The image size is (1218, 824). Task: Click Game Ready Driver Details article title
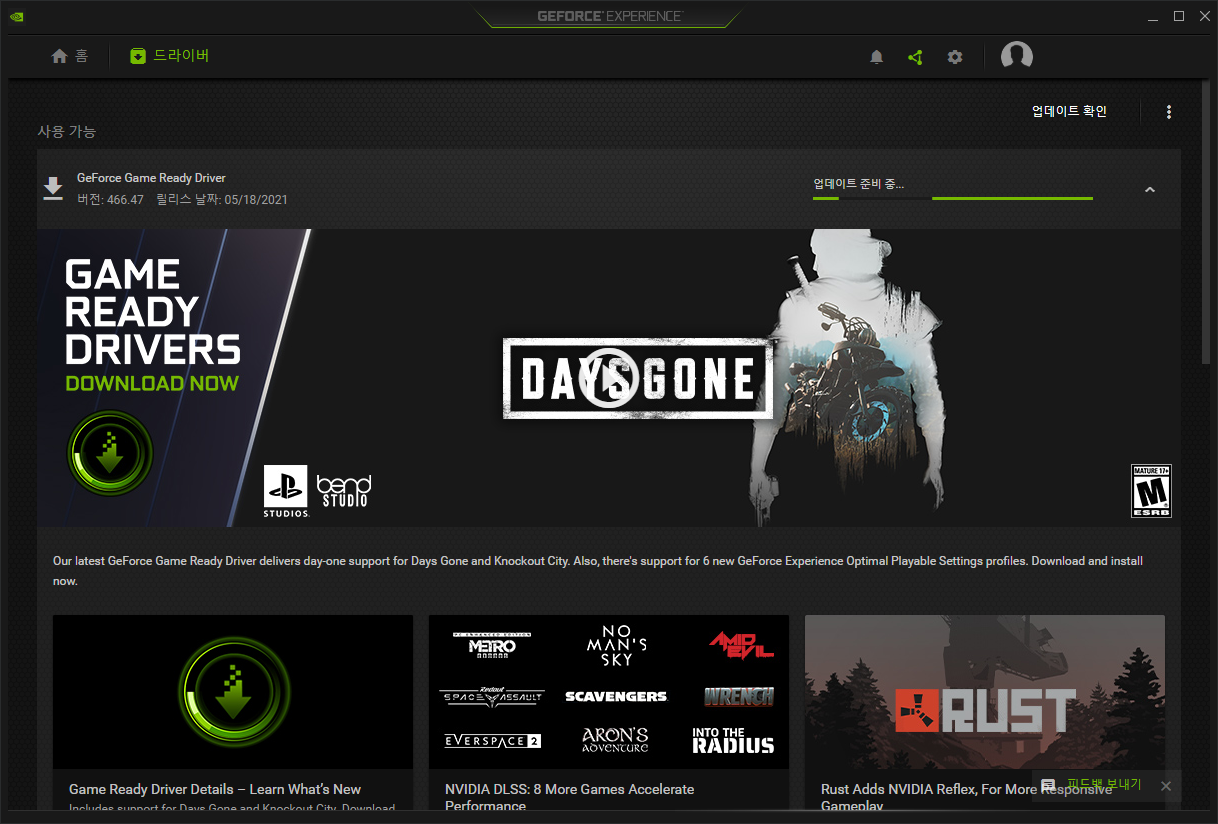215,789
